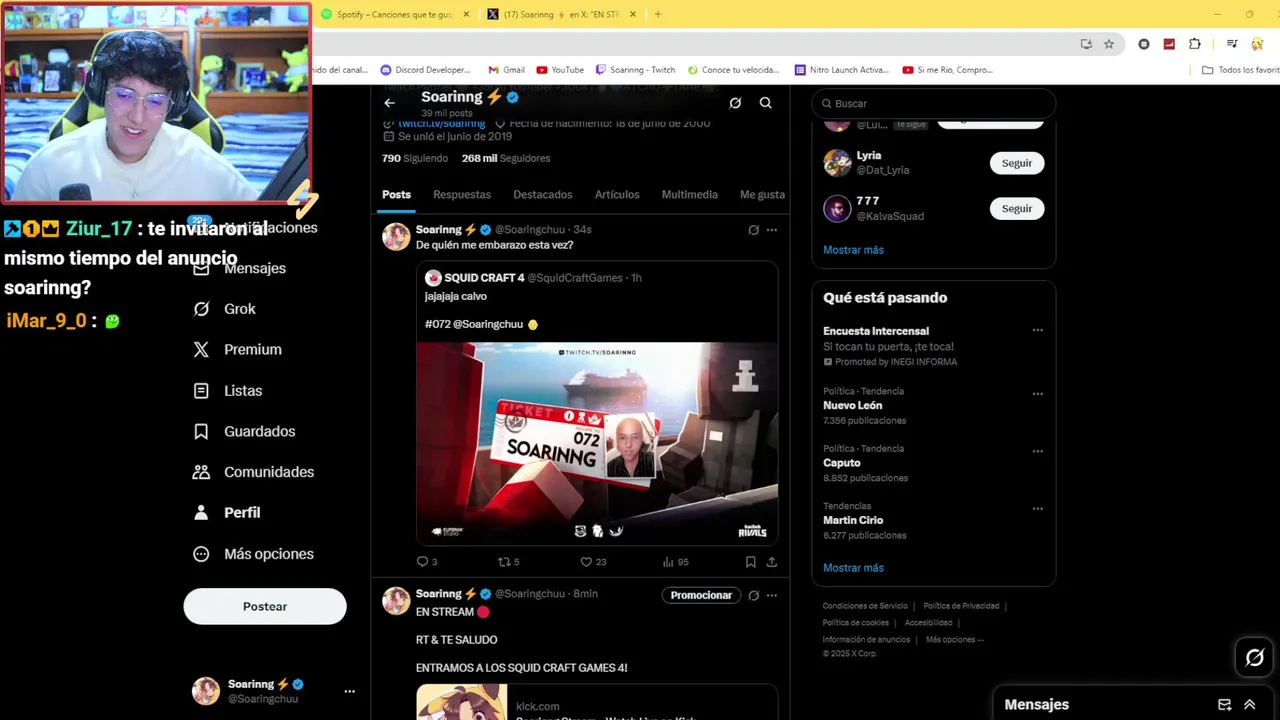This screenshot has width=1280, height=720.
Task: Expand the Mensajes drawer
Action: click(x=1249, y=705)
